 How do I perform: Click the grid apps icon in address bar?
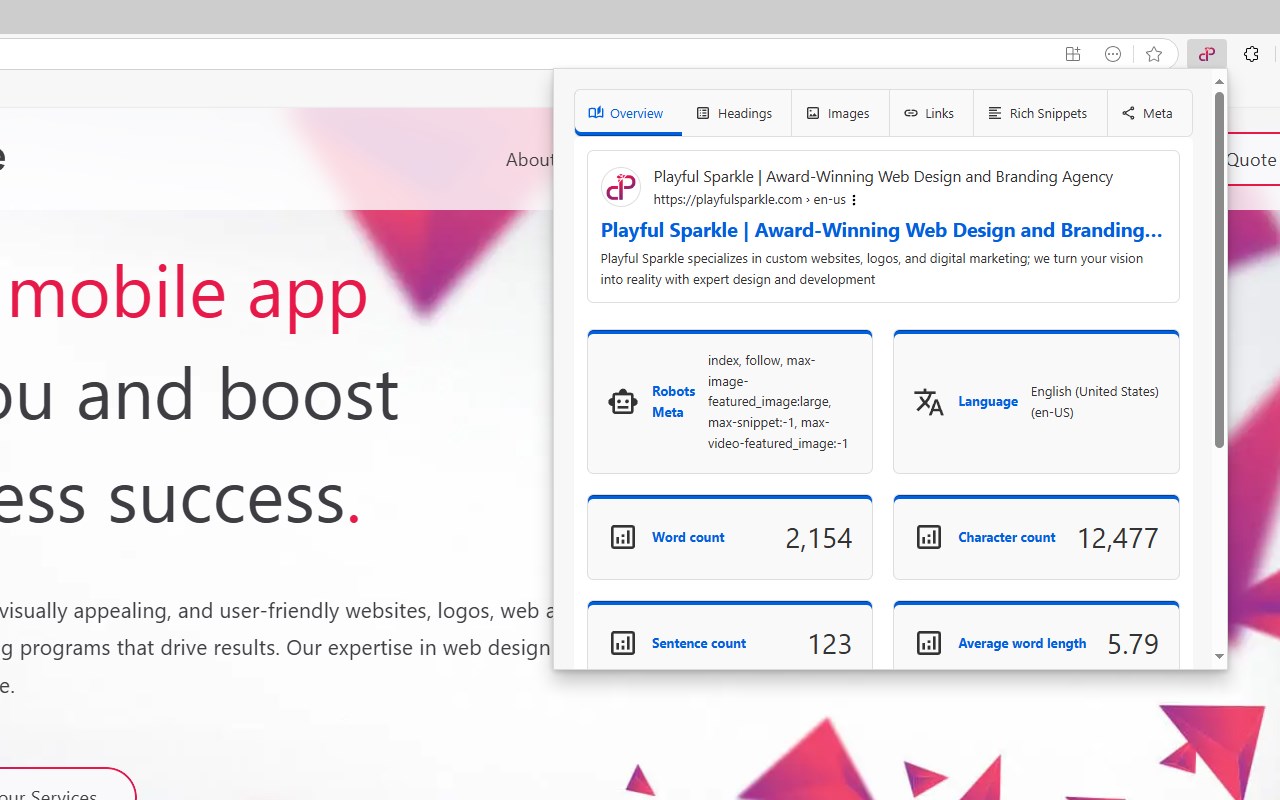tap(1073, 54)
